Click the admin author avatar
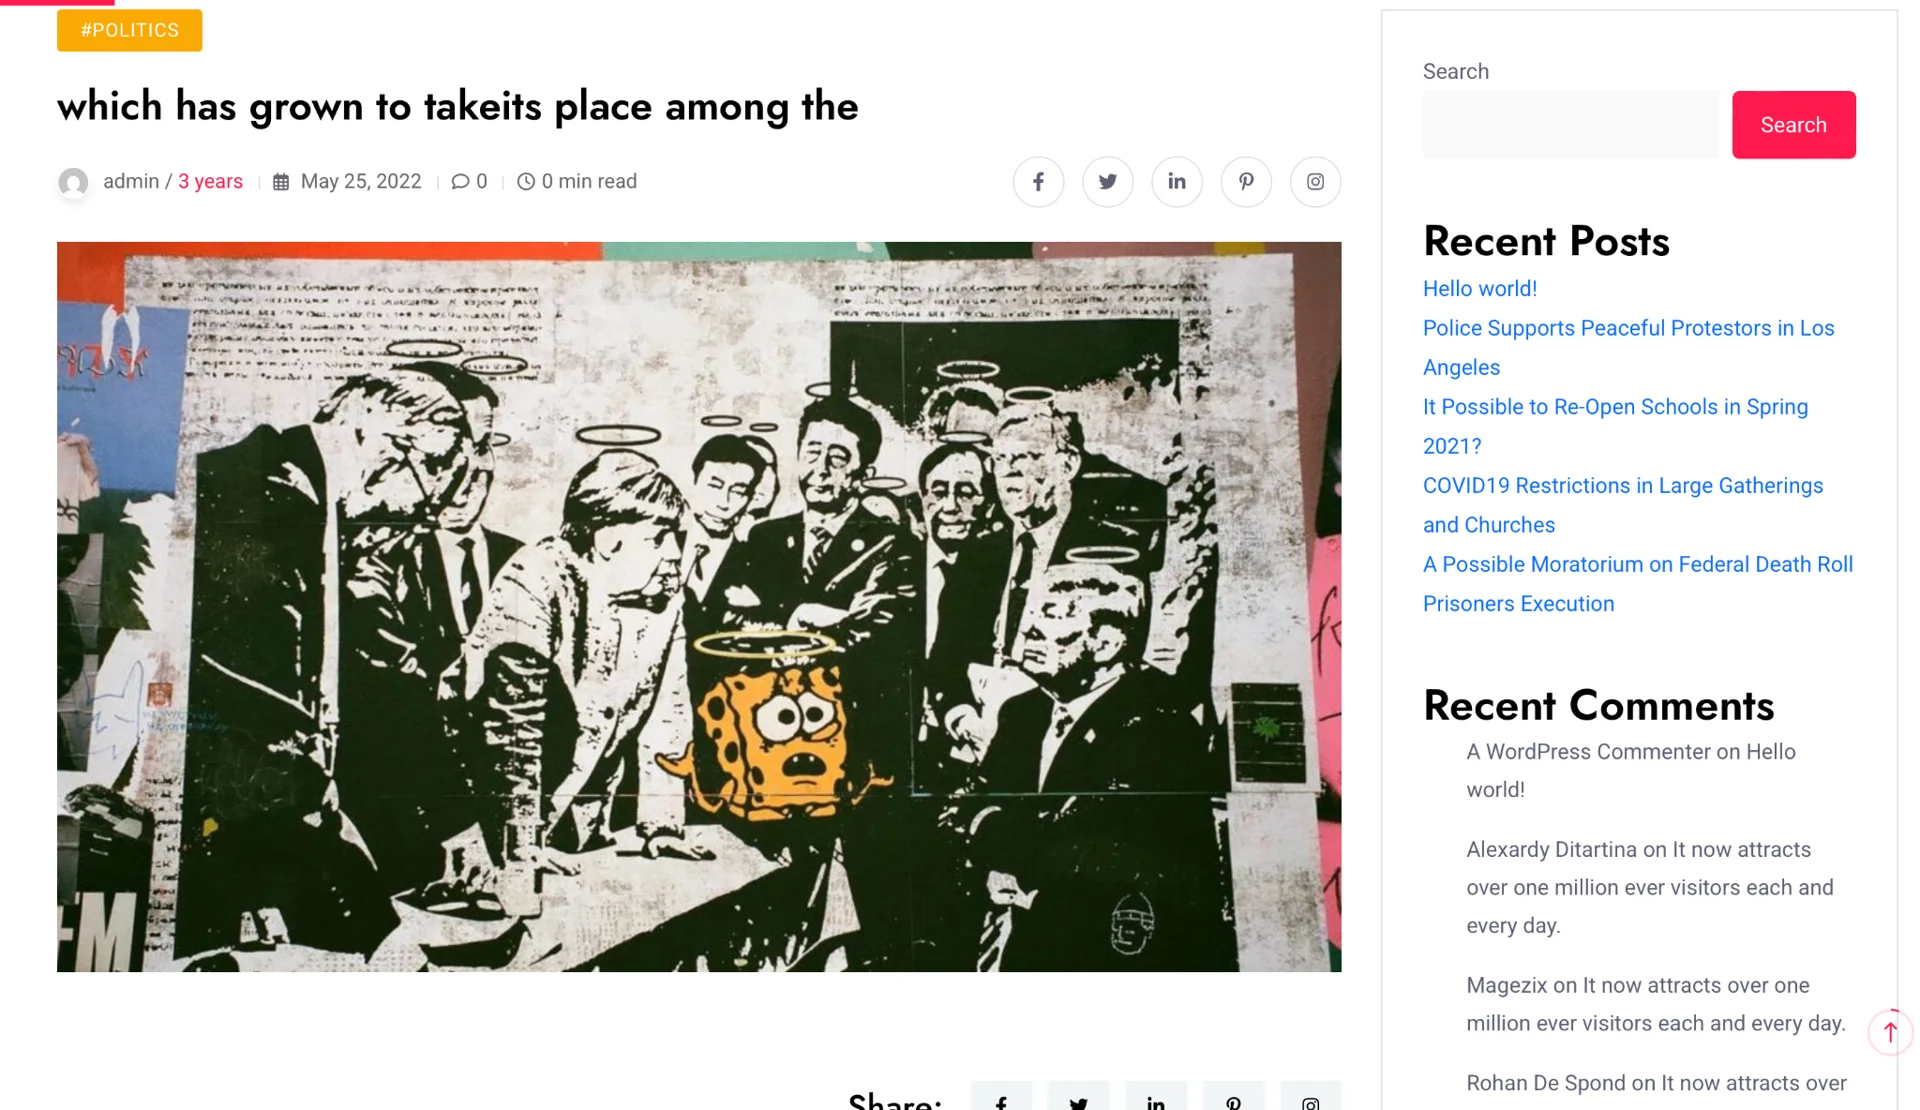This screenshot has width=1920, height=1110. click(x=73, y=182)
